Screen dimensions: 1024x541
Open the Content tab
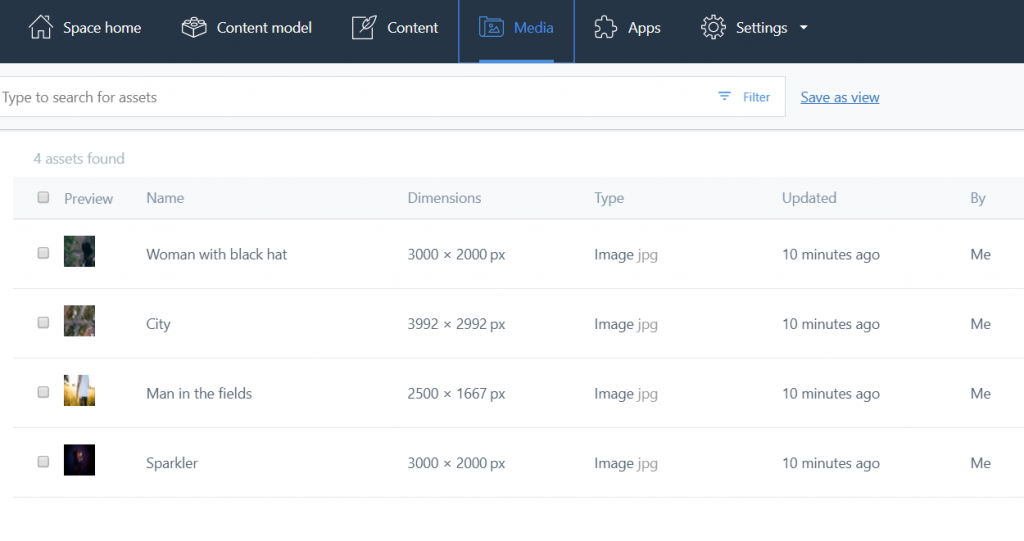coord(412,28)
